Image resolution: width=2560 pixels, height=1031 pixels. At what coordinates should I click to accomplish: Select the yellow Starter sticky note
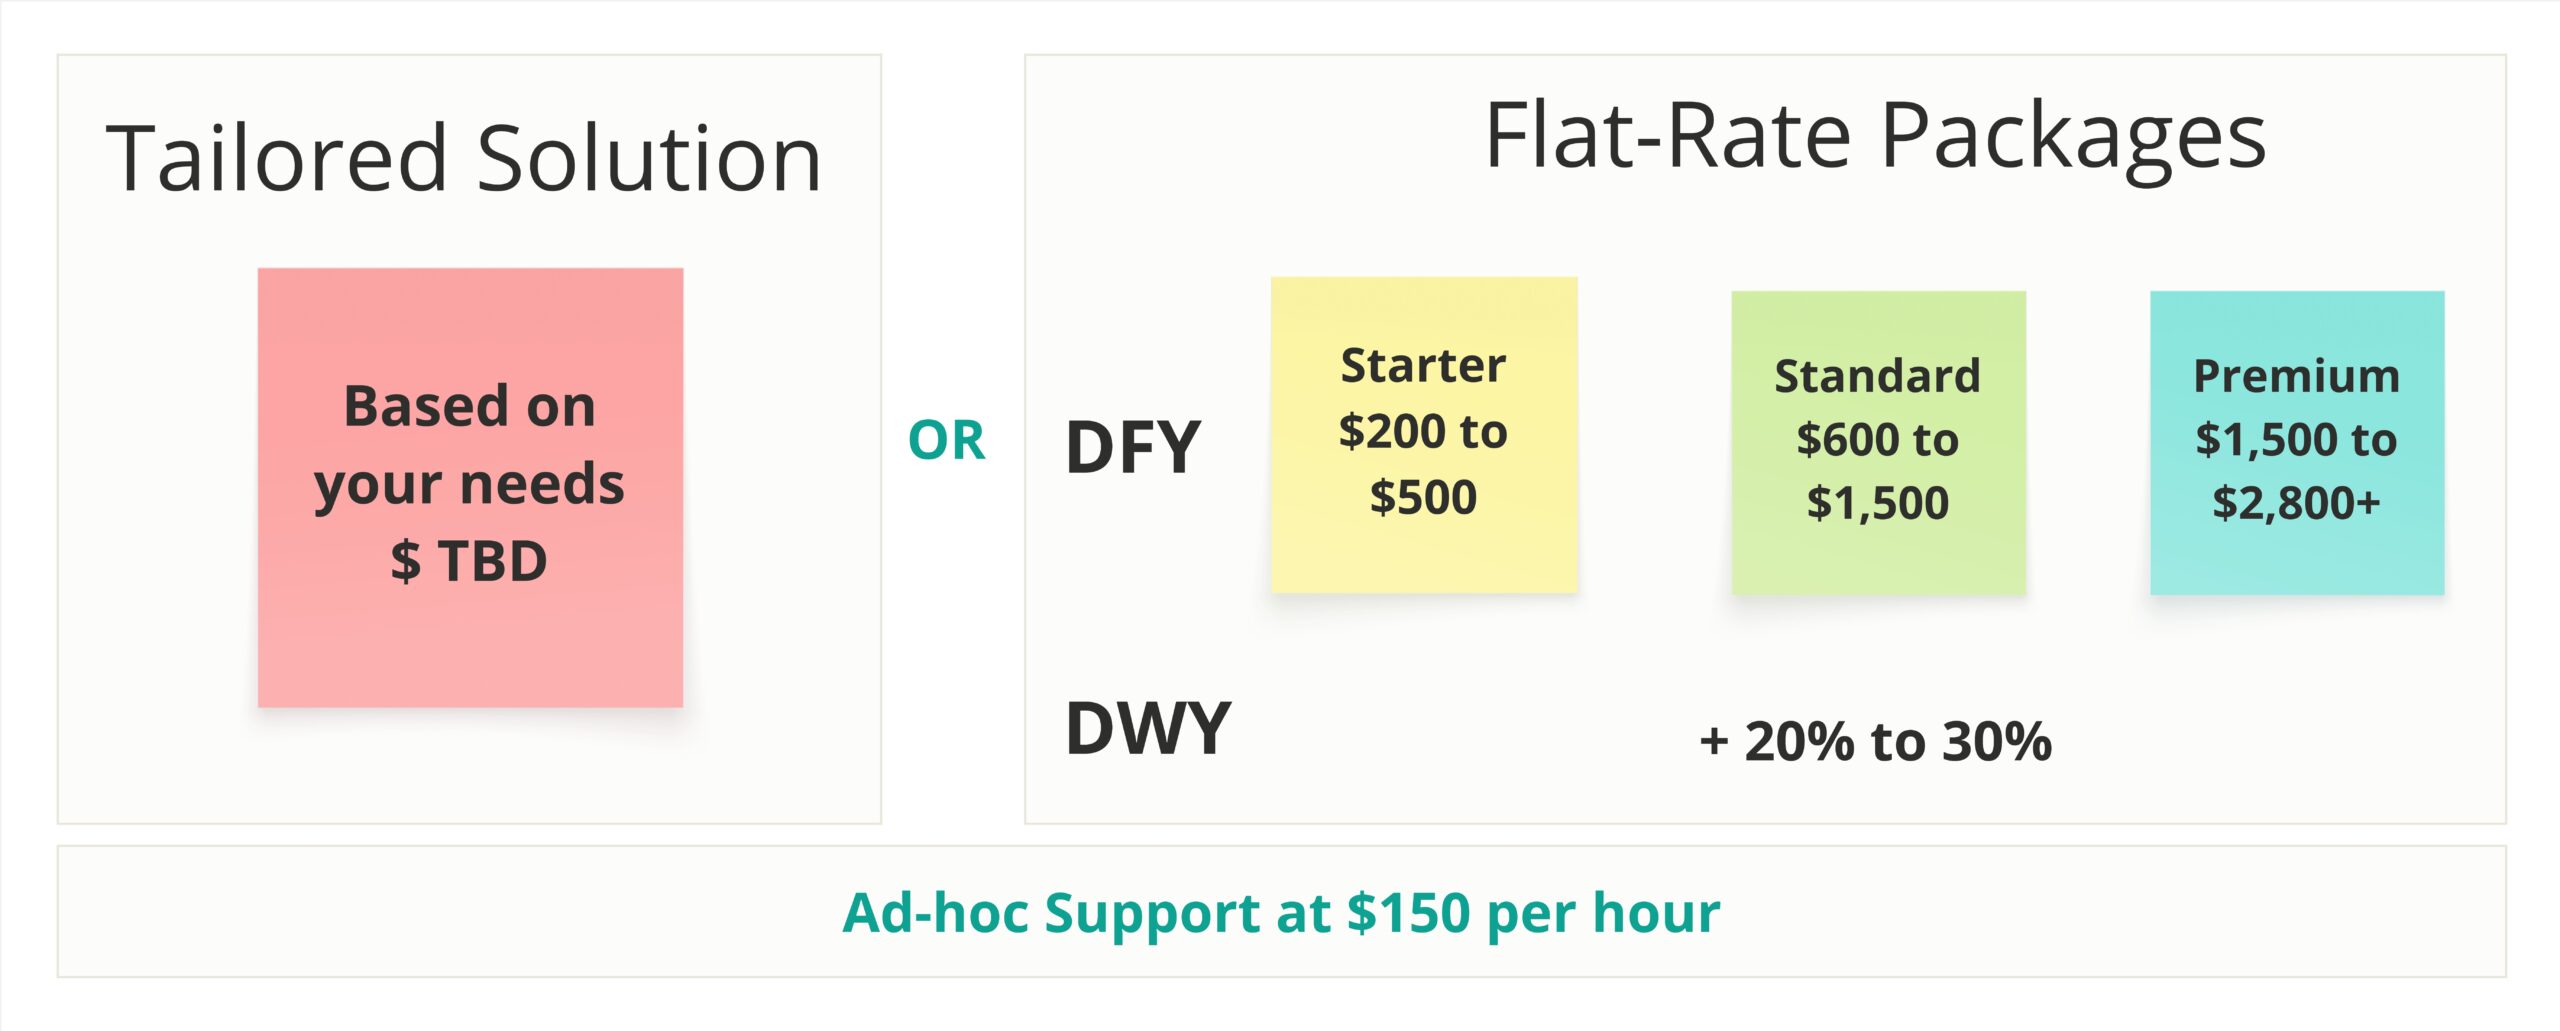point(1423,560)
